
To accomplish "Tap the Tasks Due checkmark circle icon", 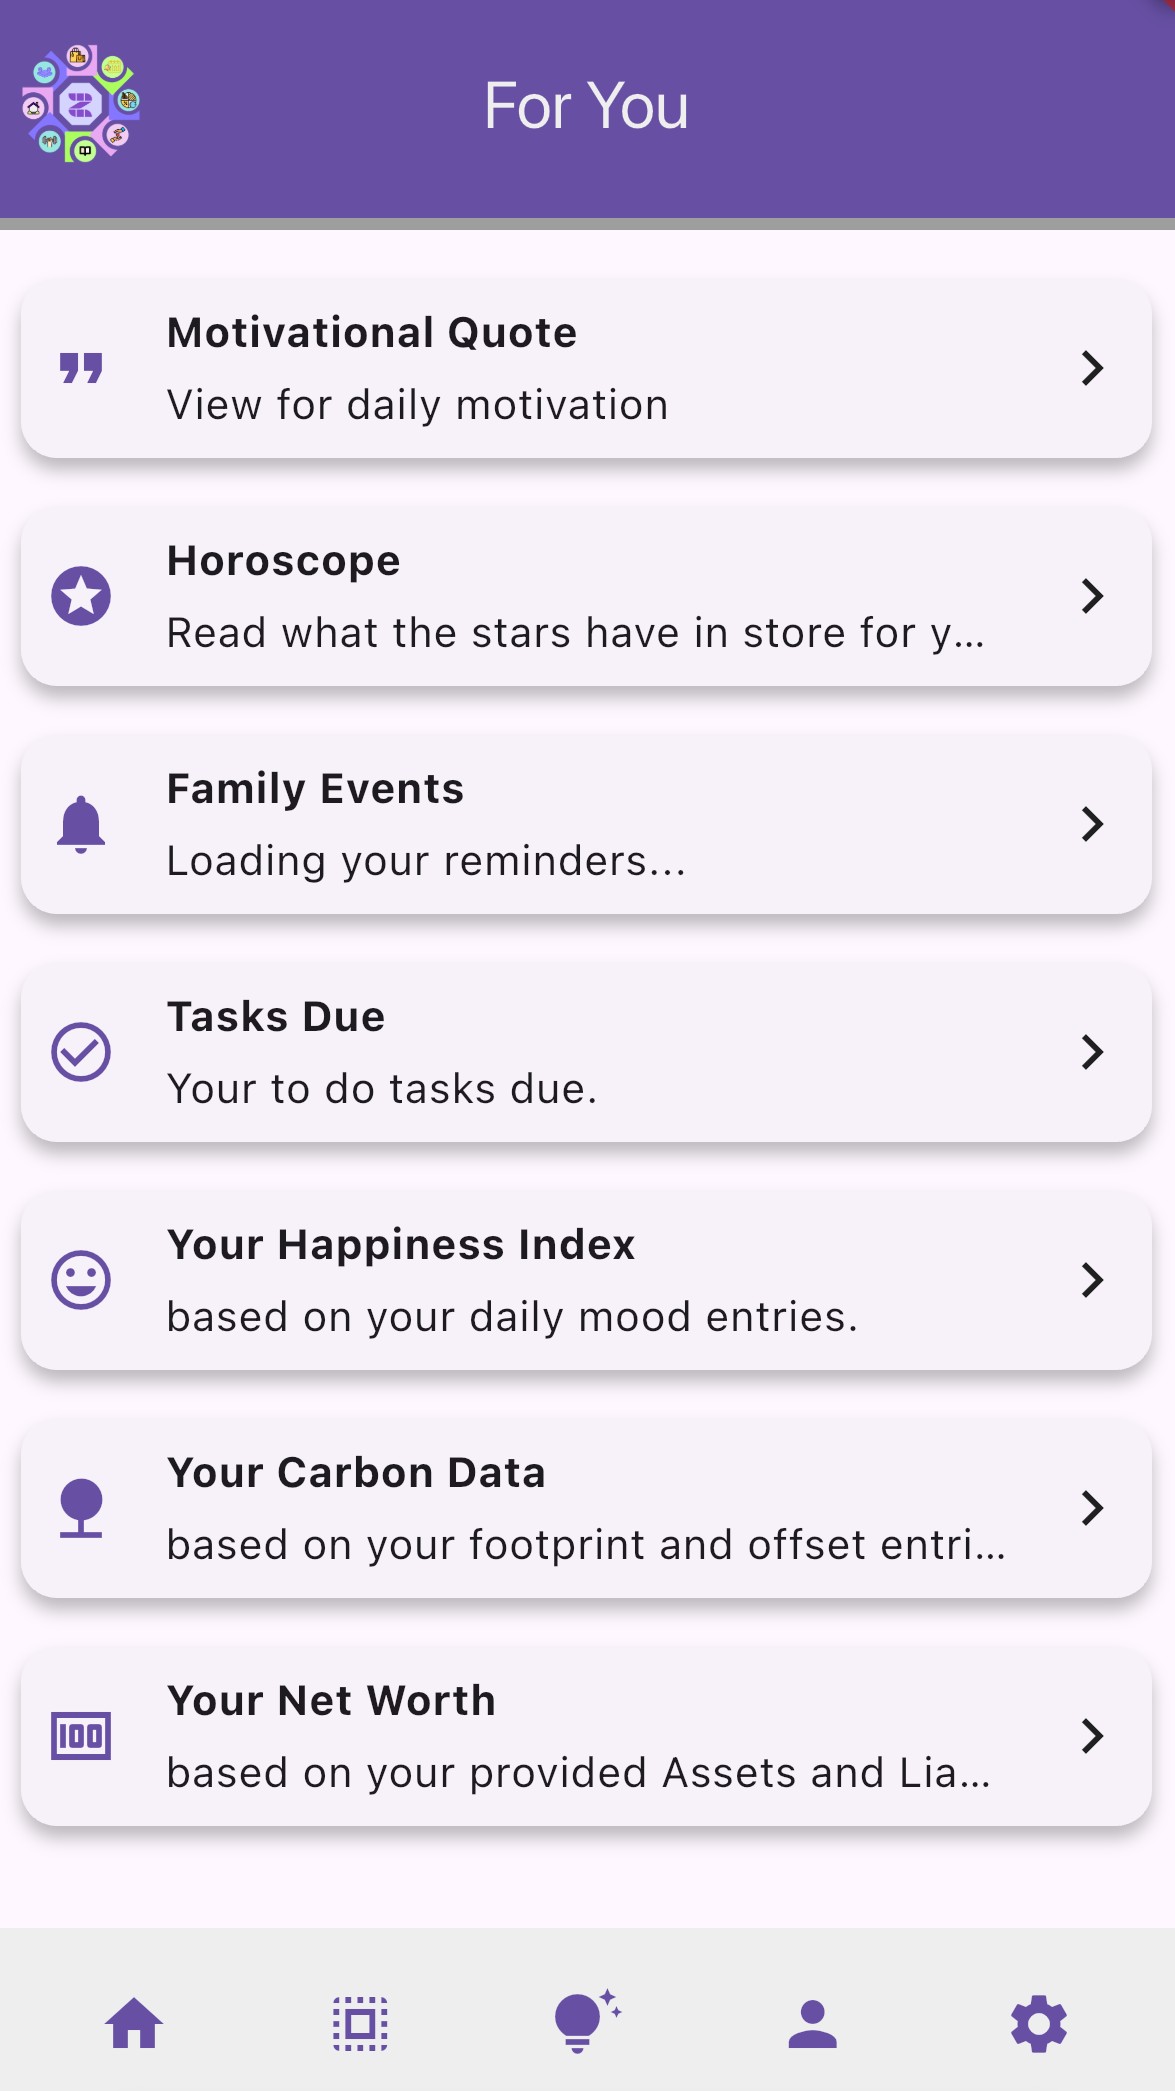I will click(81, 1052).
